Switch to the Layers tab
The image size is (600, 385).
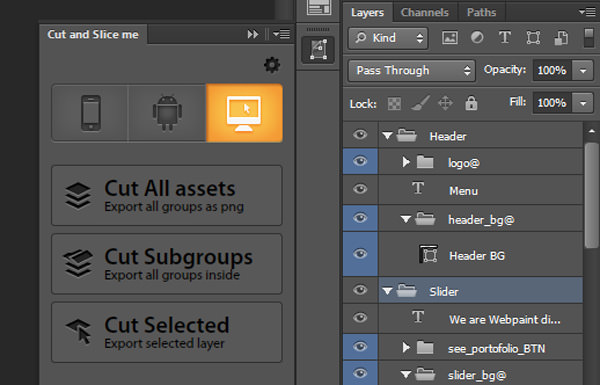367,13
